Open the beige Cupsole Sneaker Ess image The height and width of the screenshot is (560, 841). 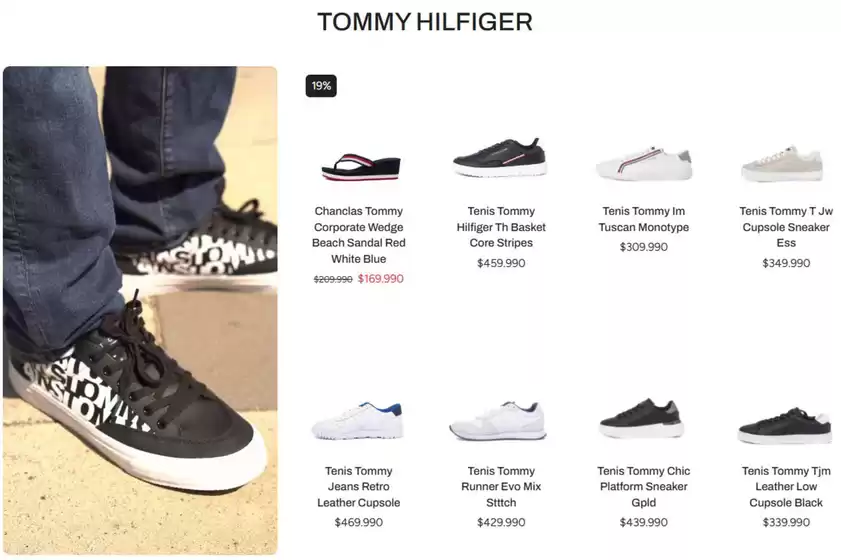(x=782, y=163)
